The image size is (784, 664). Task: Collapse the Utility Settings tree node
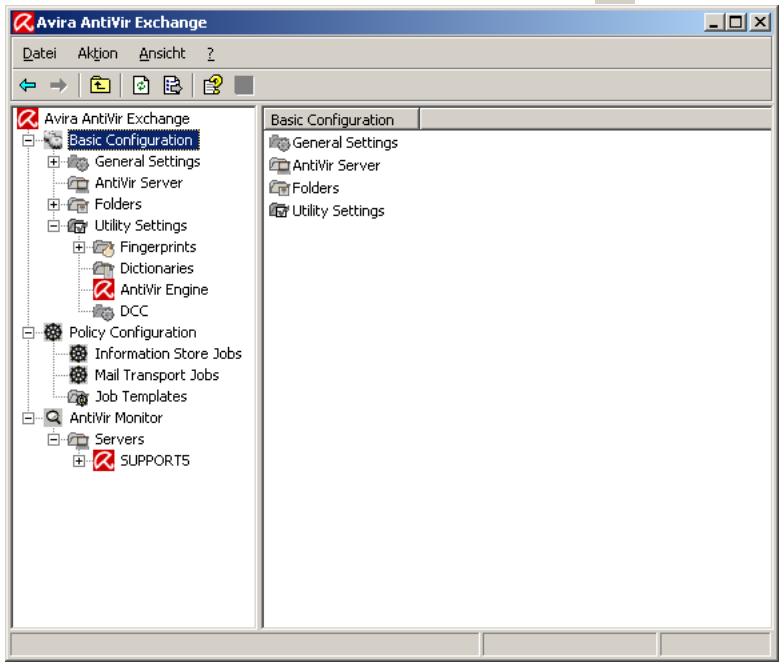[x=54, y=226]
